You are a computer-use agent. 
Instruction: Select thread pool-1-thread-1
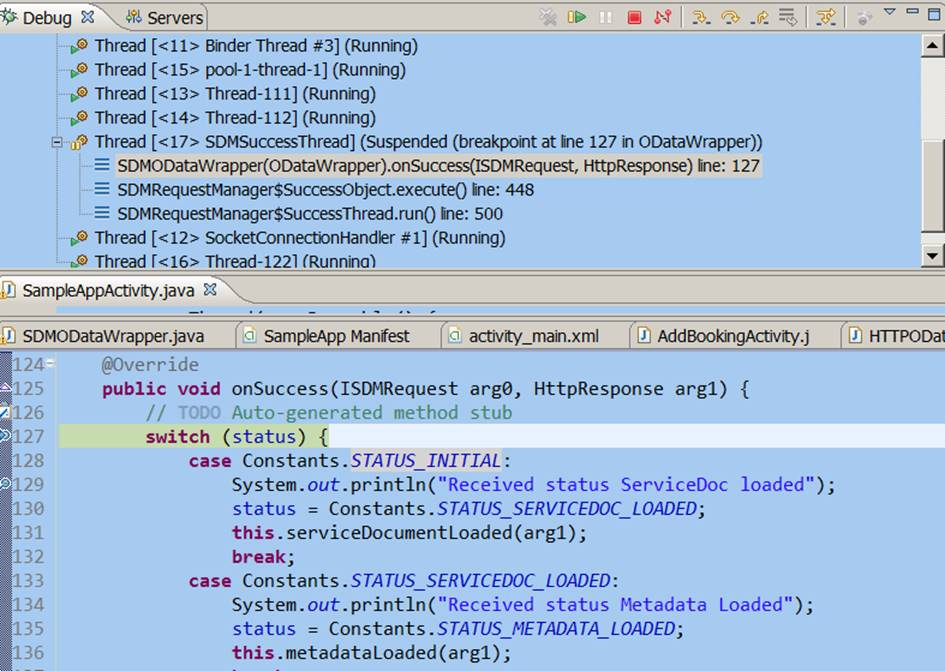tap(250, 70)
